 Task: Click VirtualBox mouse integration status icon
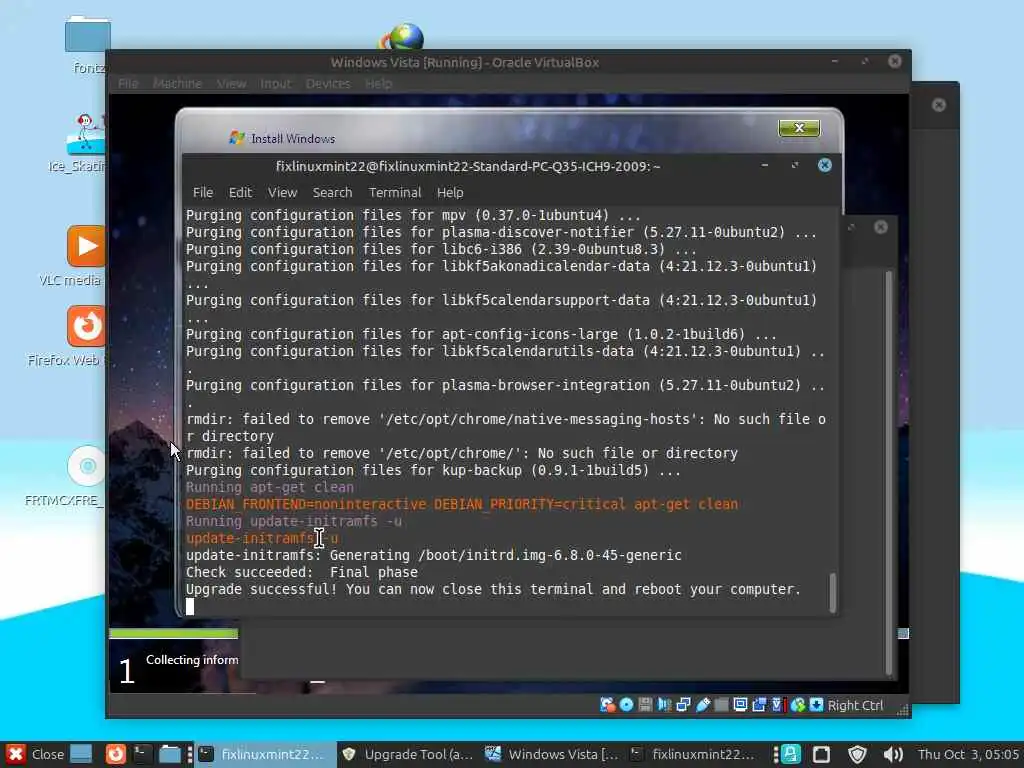(797, 705)
